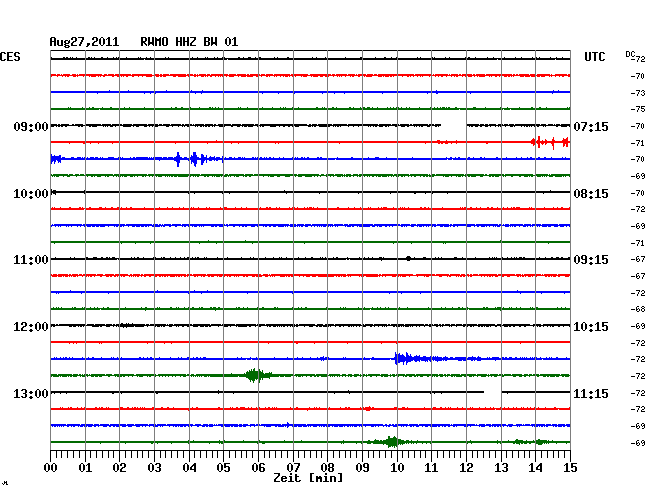
Task: Click the date text Aug27,2011
Action: click(x=84, y=42)
